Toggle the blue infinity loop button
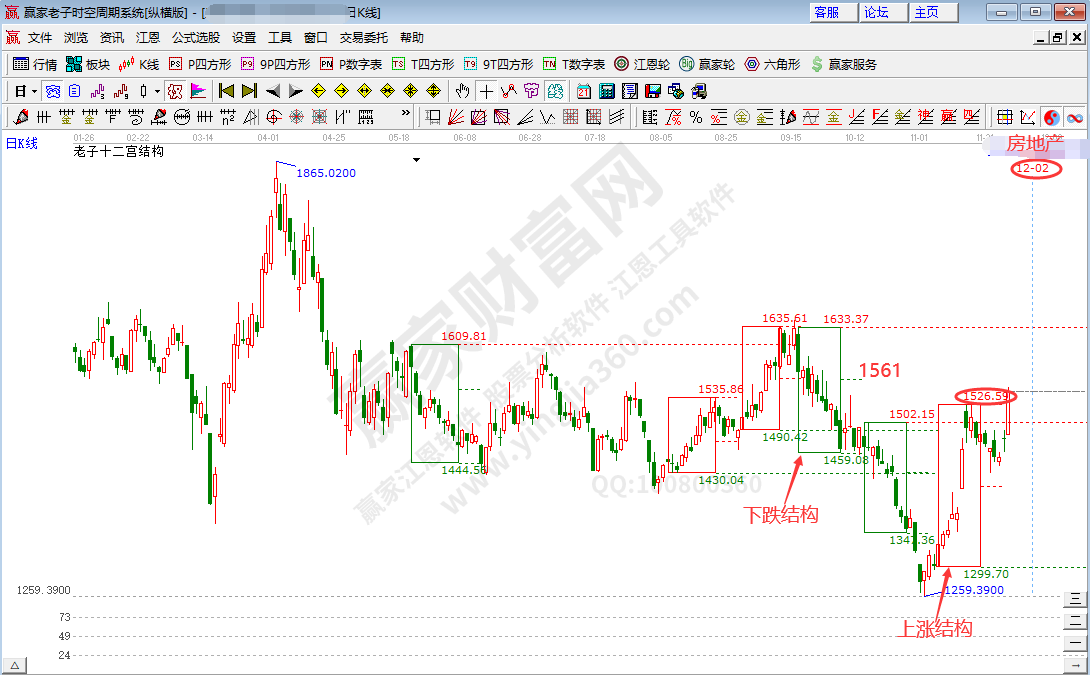 1075,117
